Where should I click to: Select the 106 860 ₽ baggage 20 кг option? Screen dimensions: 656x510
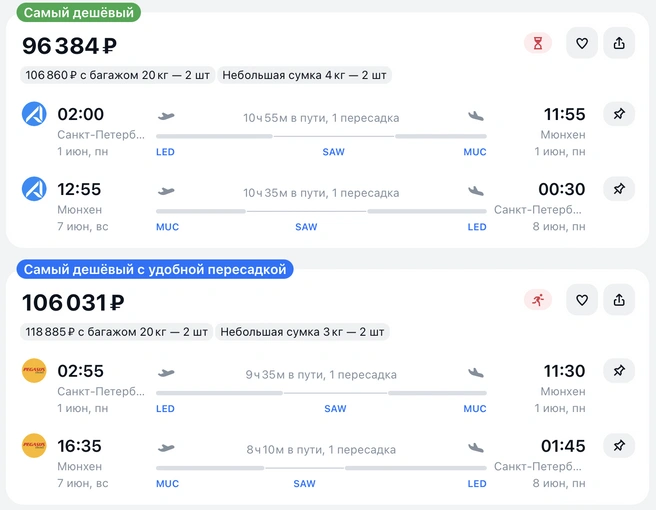pos(118,75)
